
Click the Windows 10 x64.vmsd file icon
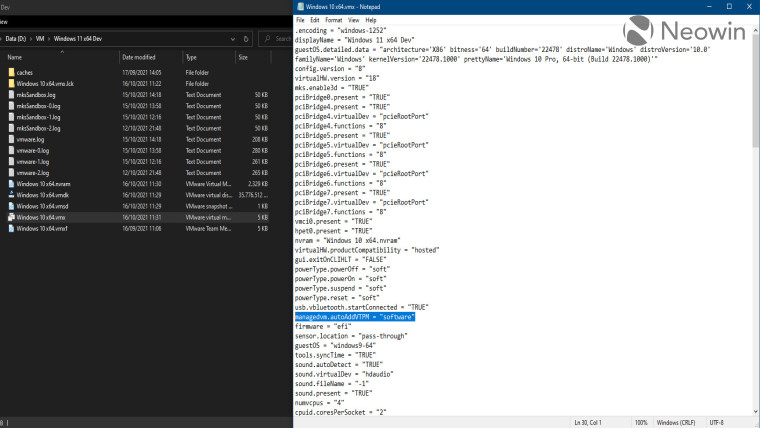[11, 206]
